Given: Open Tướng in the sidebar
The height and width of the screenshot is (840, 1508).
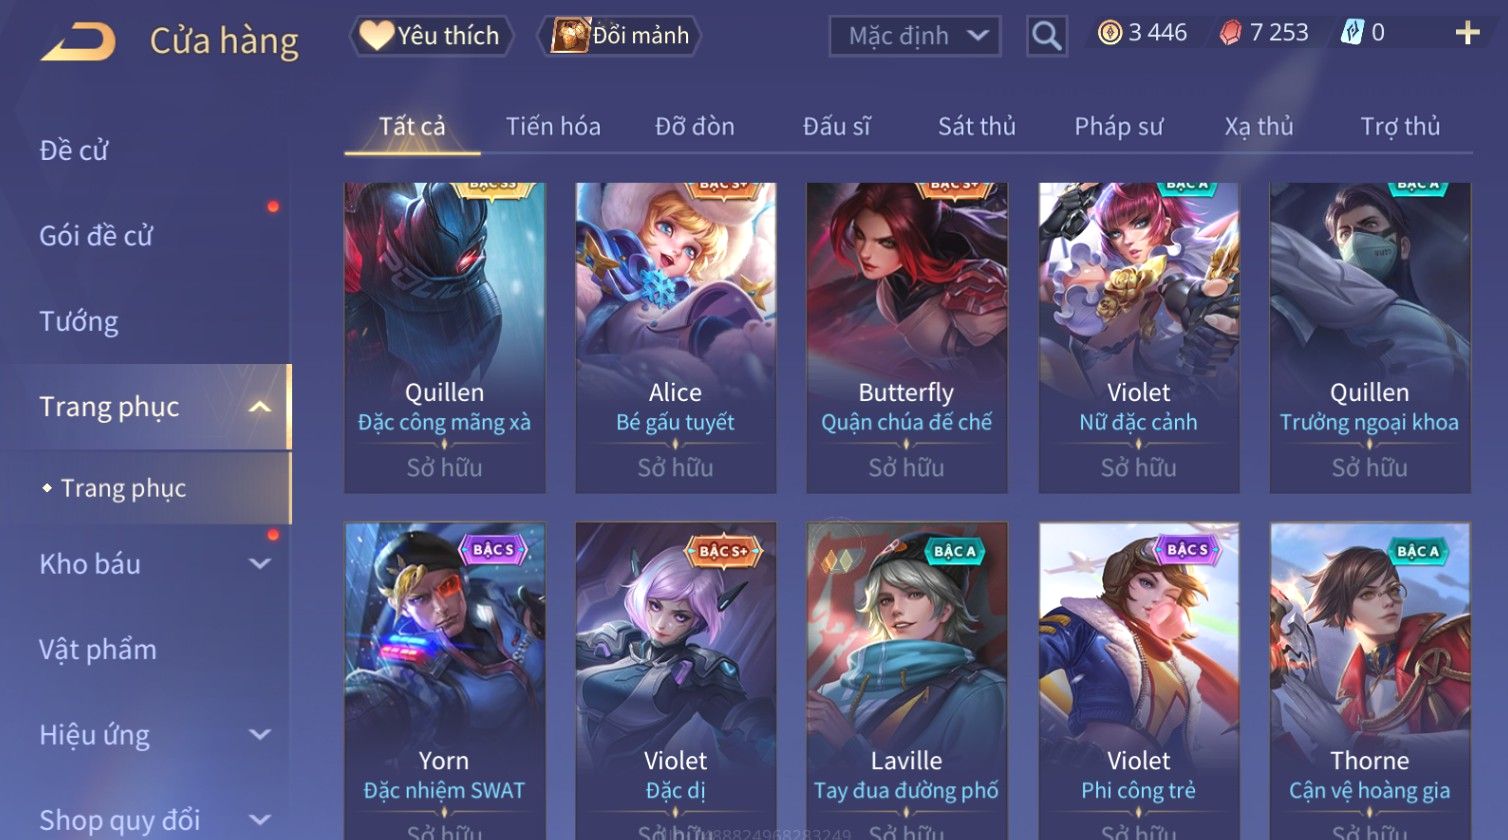Looking at the screenshot, I should pyautogui.click(x=79, y=322).
